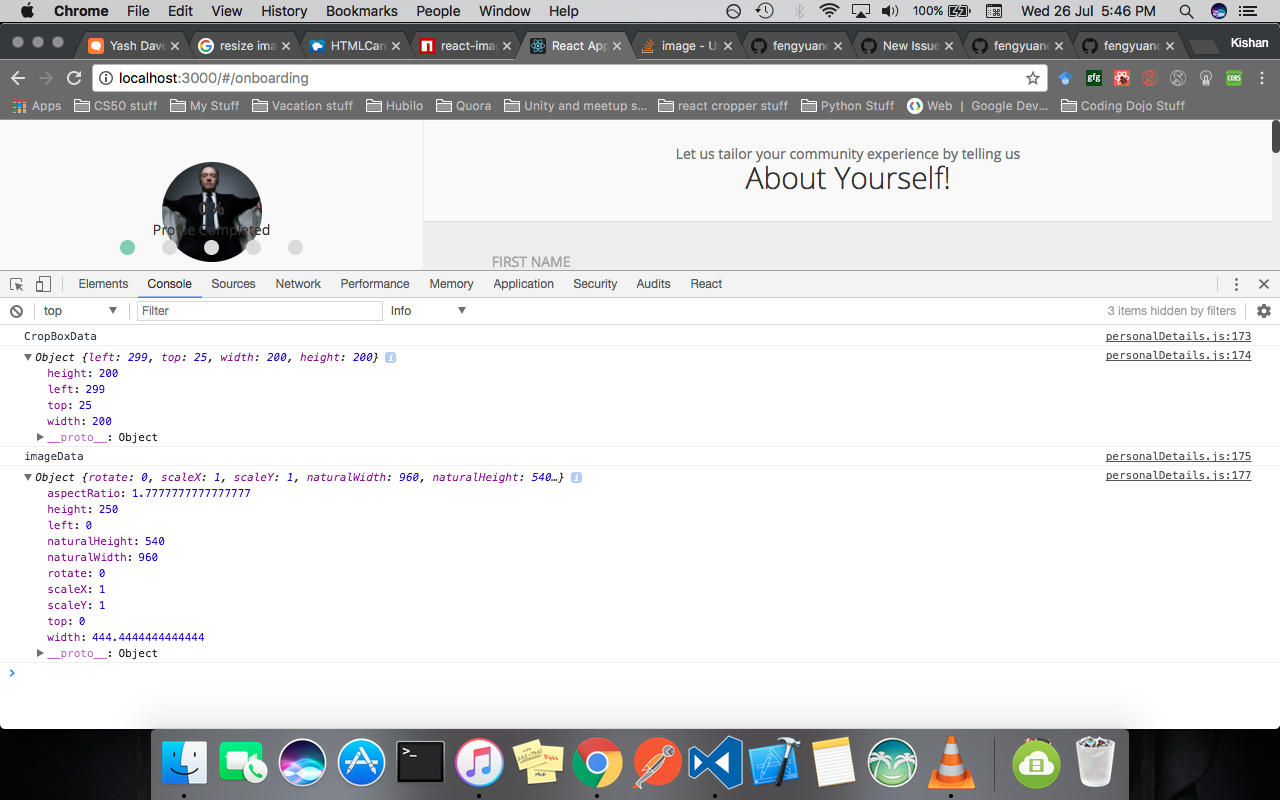Open the History menu in the menu bar
Viewport: 1280px width, 800px height.
tap(283, 11)
